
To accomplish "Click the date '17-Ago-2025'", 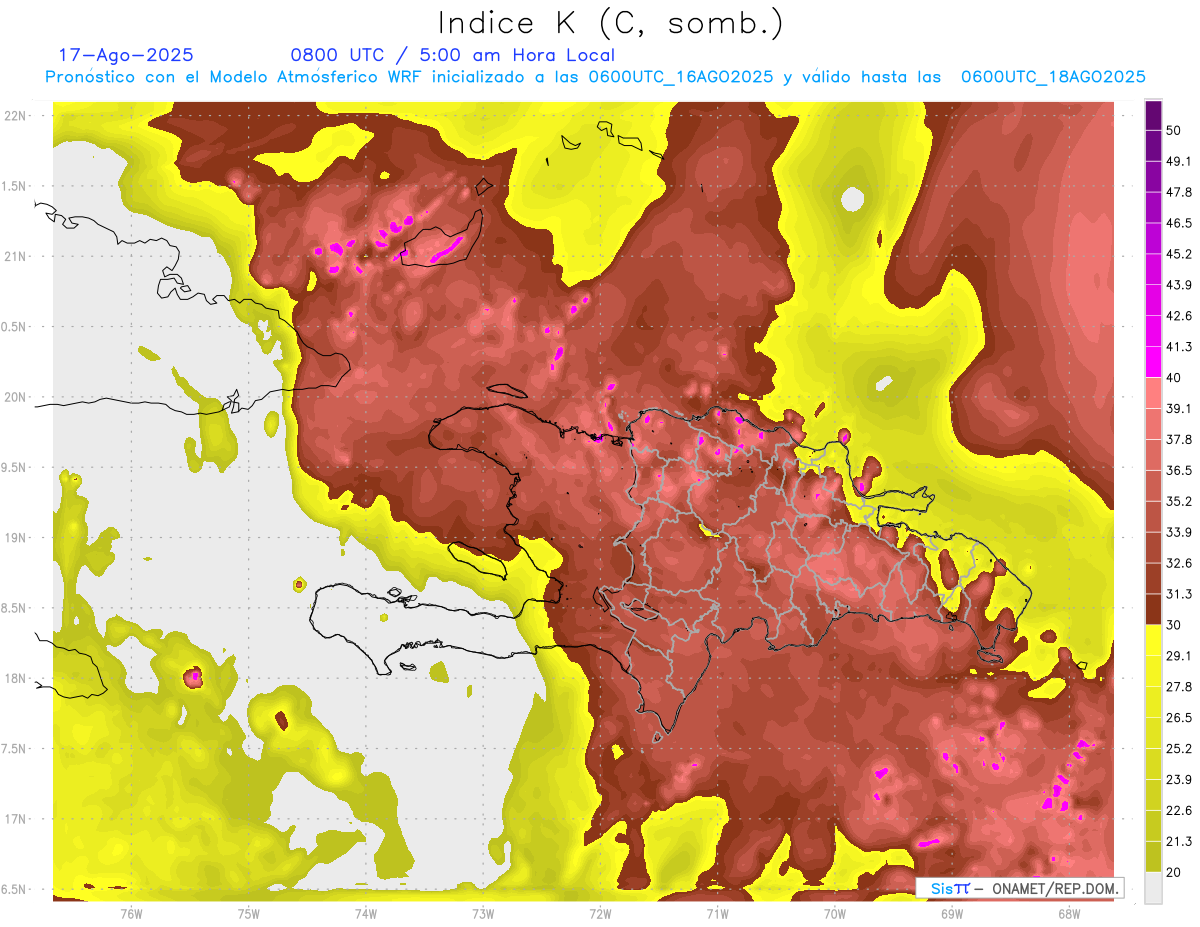I will point(126,55).
